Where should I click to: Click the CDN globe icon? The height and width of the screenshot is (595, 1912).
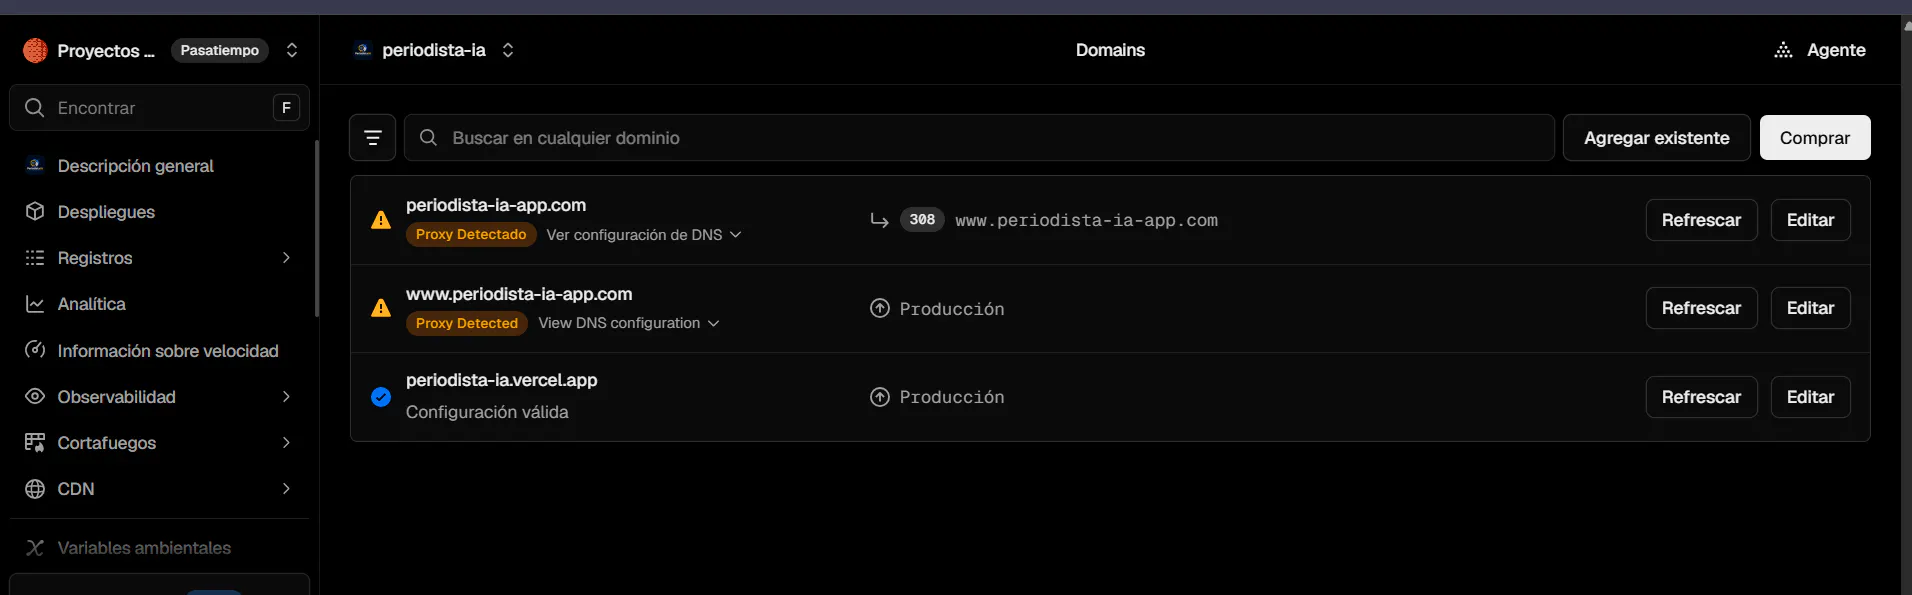[x=35, y=489]
